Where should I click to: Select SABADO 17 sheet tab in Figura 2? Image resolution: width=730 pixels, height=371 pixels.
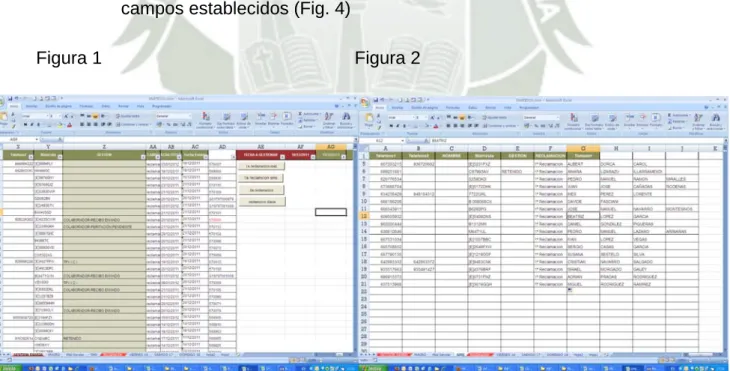[x=531, y=355]
